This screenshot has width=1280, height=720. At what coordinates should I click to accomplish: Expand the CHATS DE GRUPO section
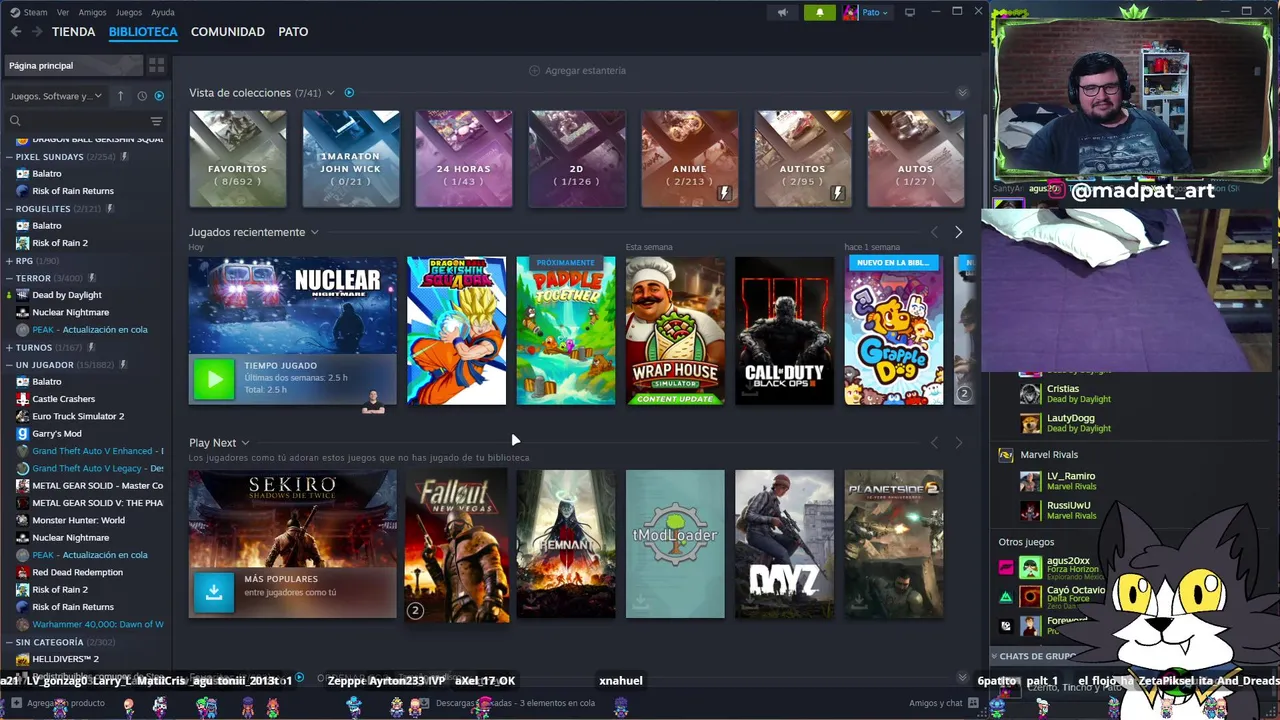click(1035, 656)
